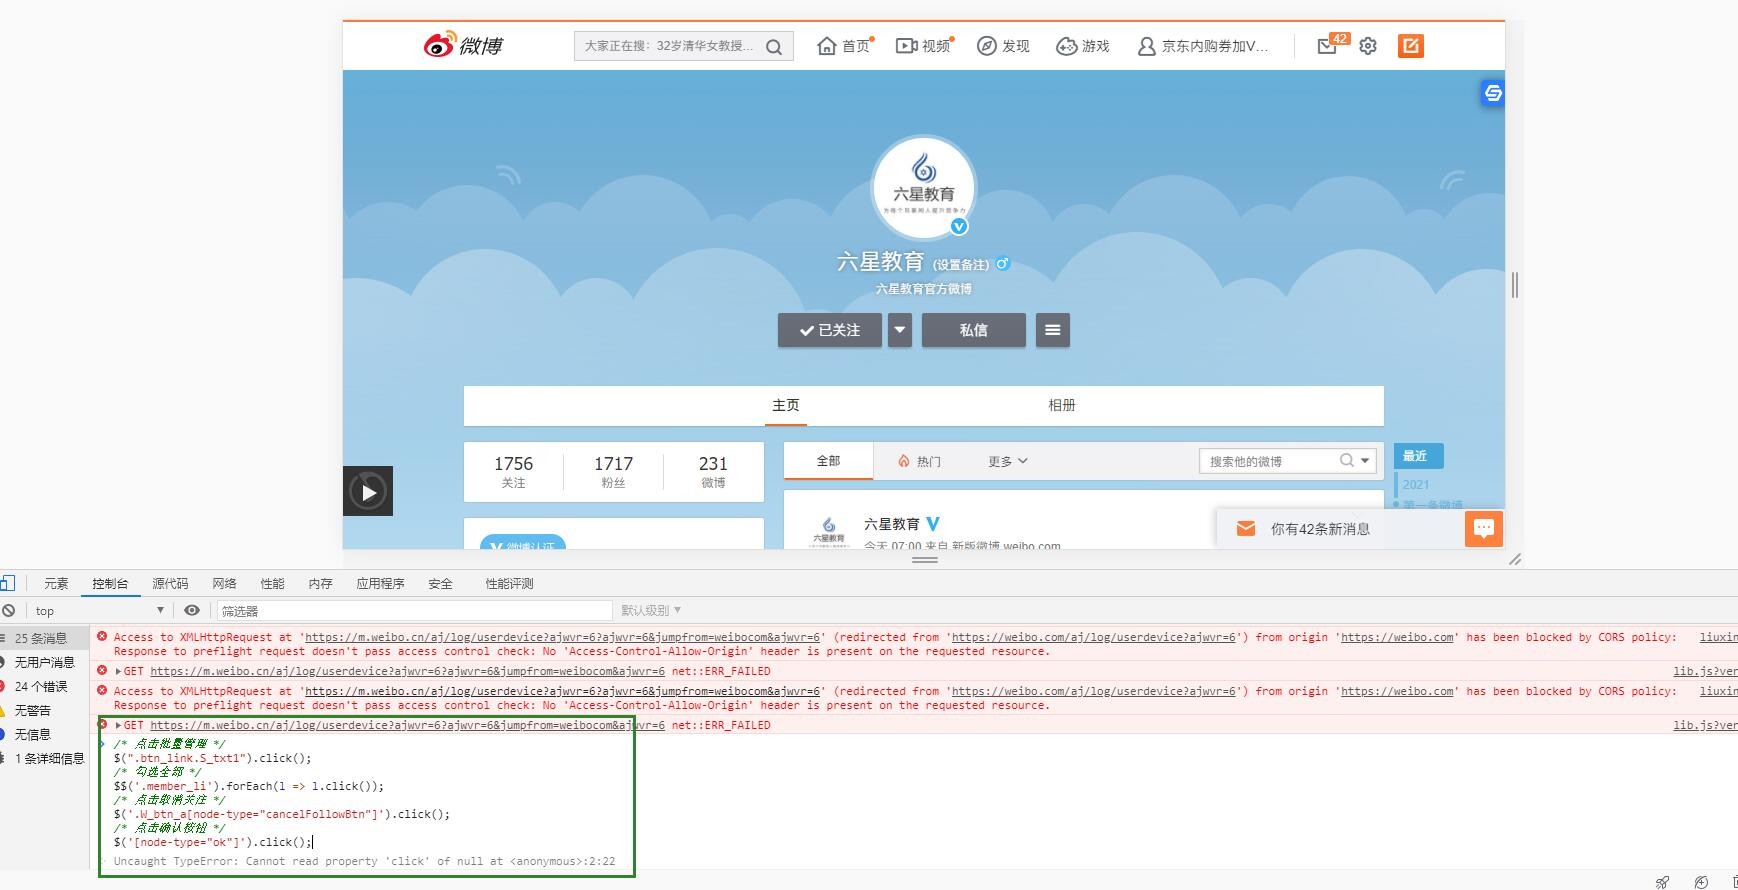Select 无信息 in console sidebar
This screenshot has width=1738, height=890.
44,734
